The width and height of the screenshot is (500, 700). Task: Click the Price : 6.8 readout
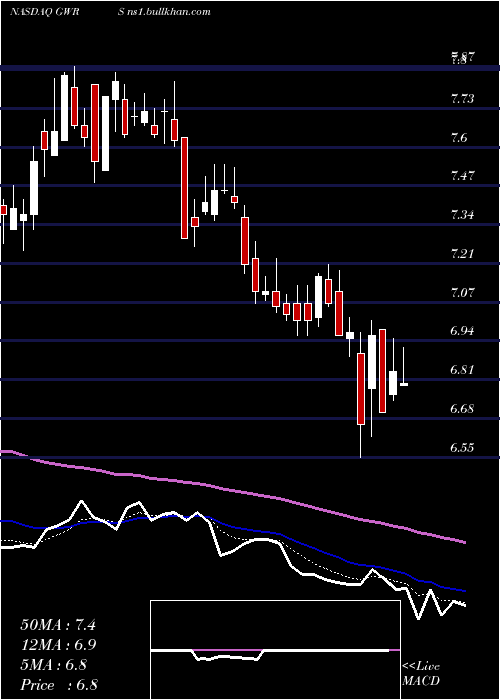[59, 684]
